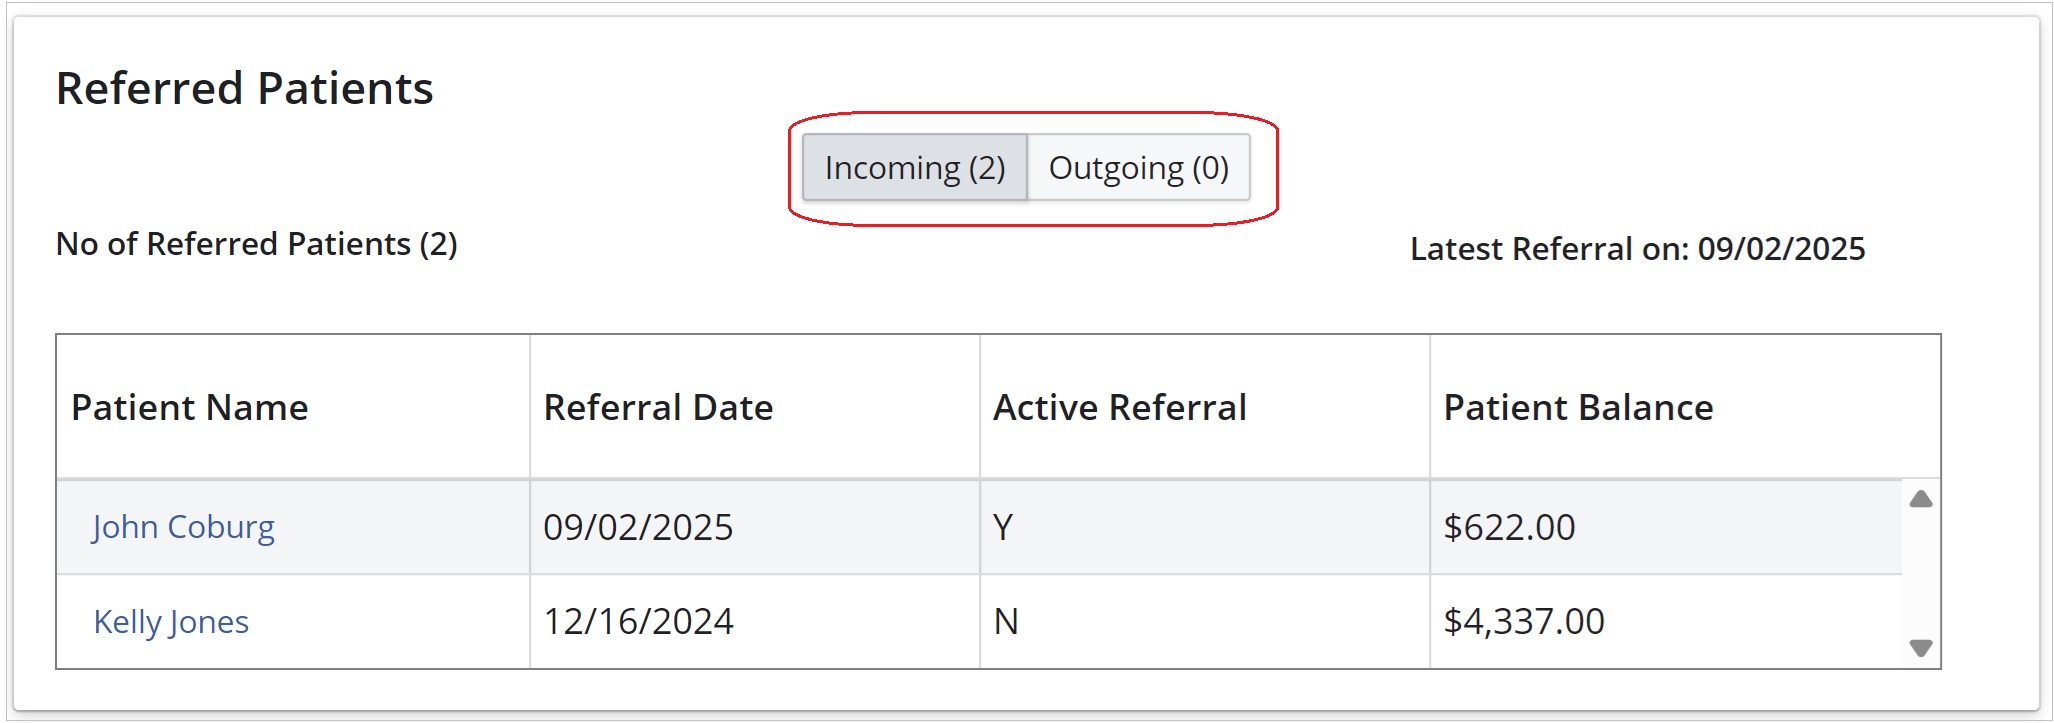2054x723 pixels.
Task: Click Kelly Jones's active referral N cell
Action: (x=1005, y=622)
